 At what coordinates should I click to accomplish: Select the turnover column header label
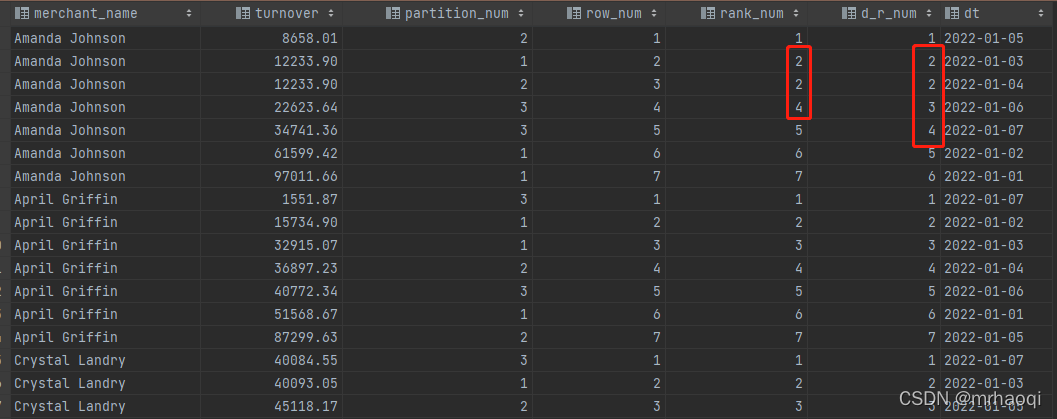pyautogui.click(x=288, y=13)
